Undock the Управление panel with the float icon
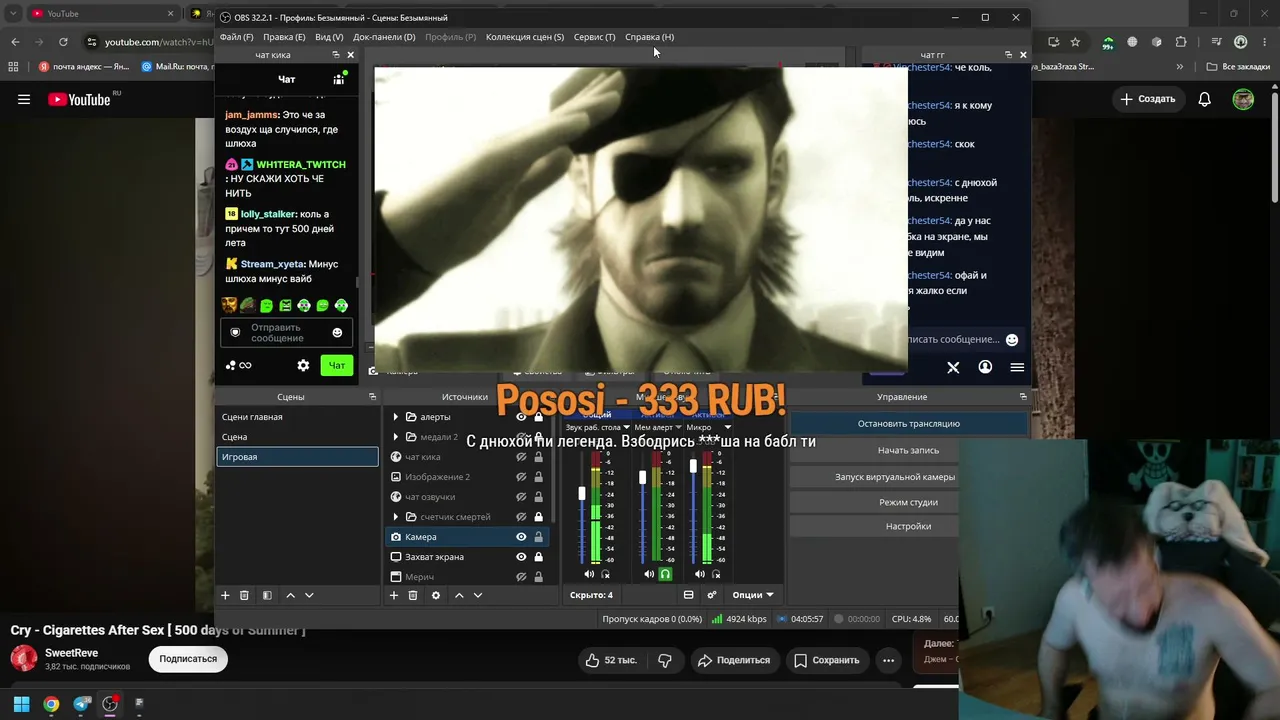 (x=1022, y=397)
